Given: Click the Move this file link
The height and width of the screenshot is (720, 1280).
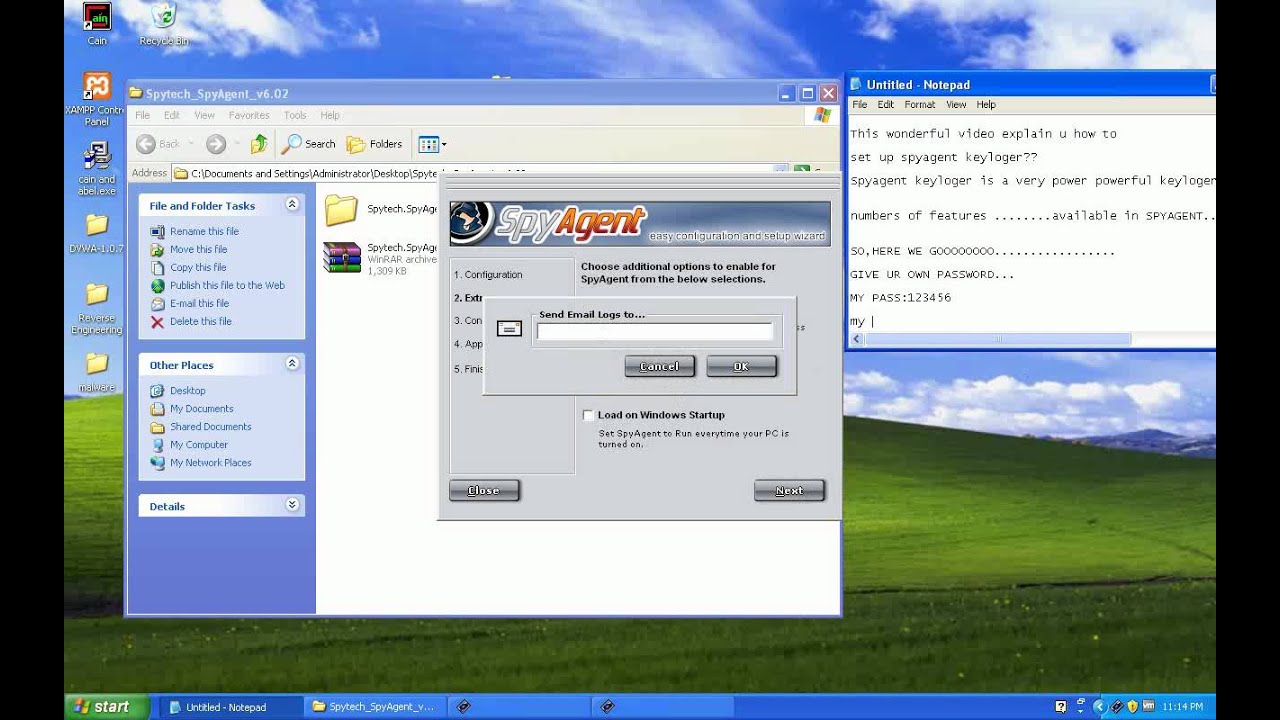Looking at the screenshot, I should [x=198, y=249].
